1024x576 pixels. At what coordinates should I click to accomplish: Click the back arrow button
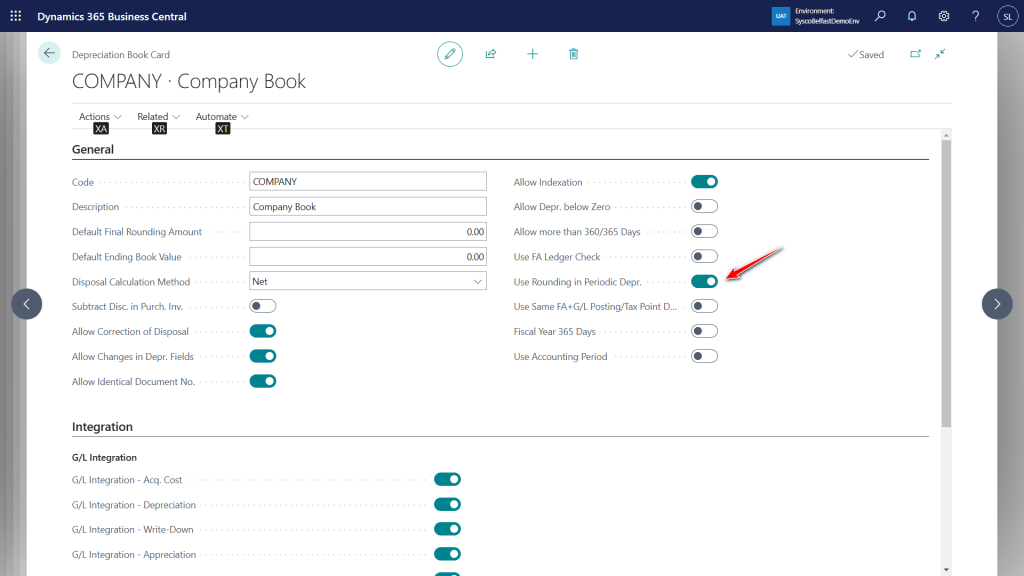[x=50, y=53]
